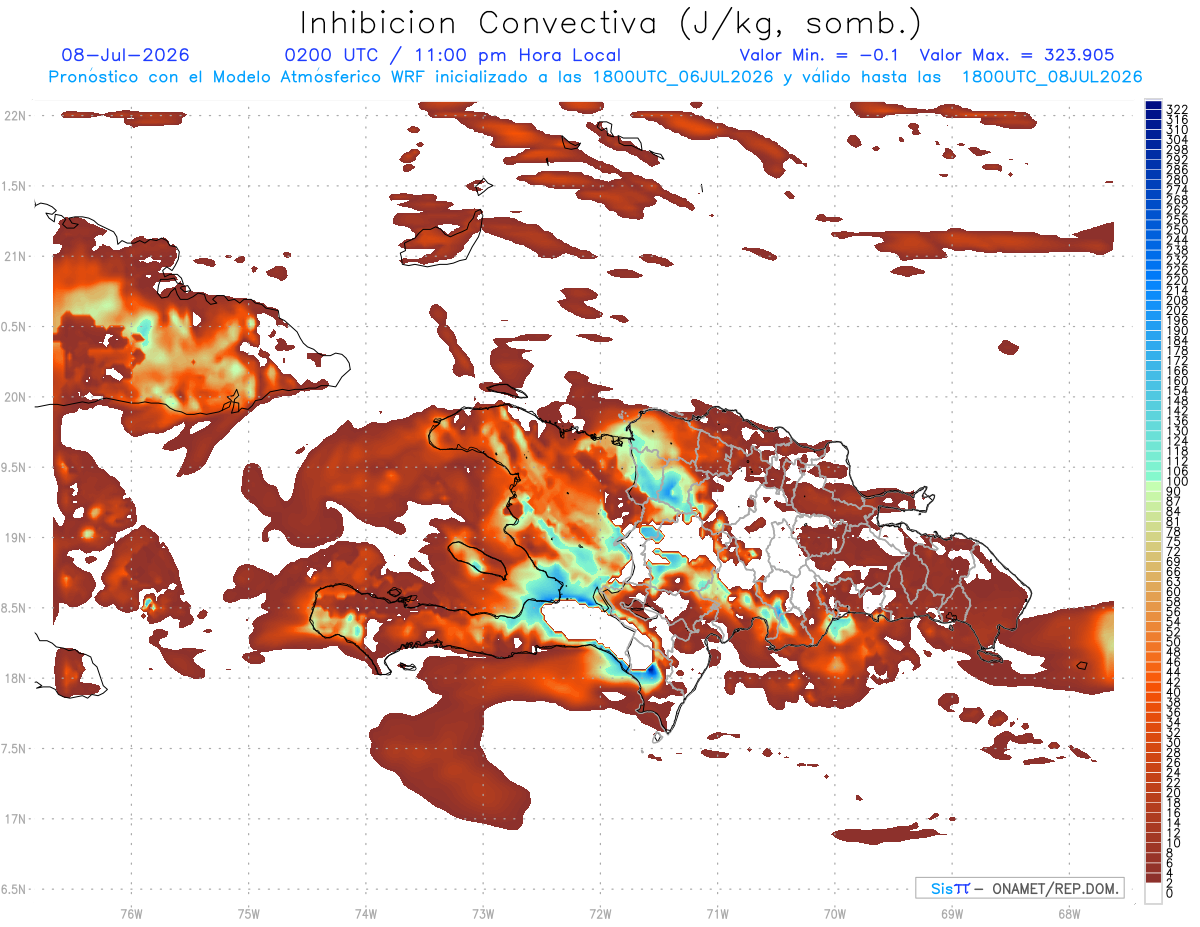The height and width of the screenshot is (927, 1200).
Task: Click the darkest blue swatch atop the colorbar
Action: click(1153, 105)
